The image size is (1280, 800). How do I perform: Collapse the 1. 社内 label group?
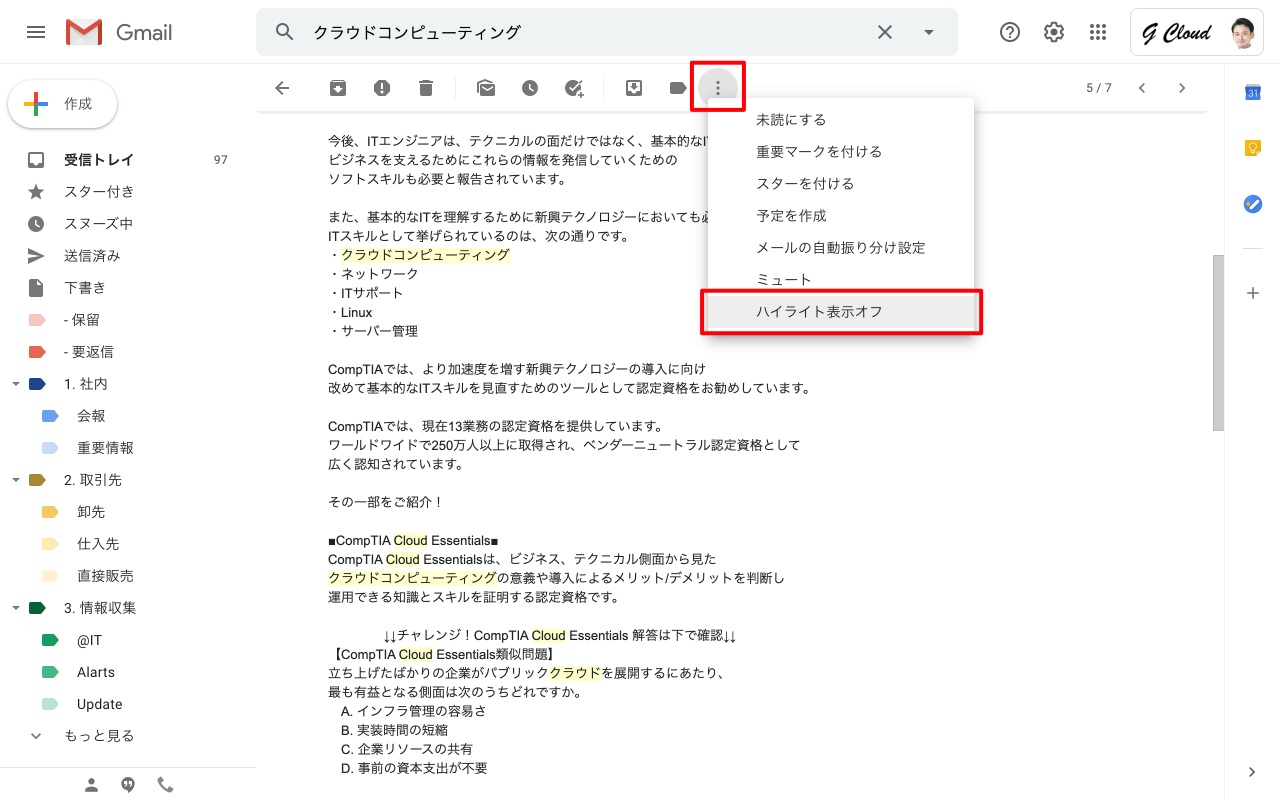[15, 384]
